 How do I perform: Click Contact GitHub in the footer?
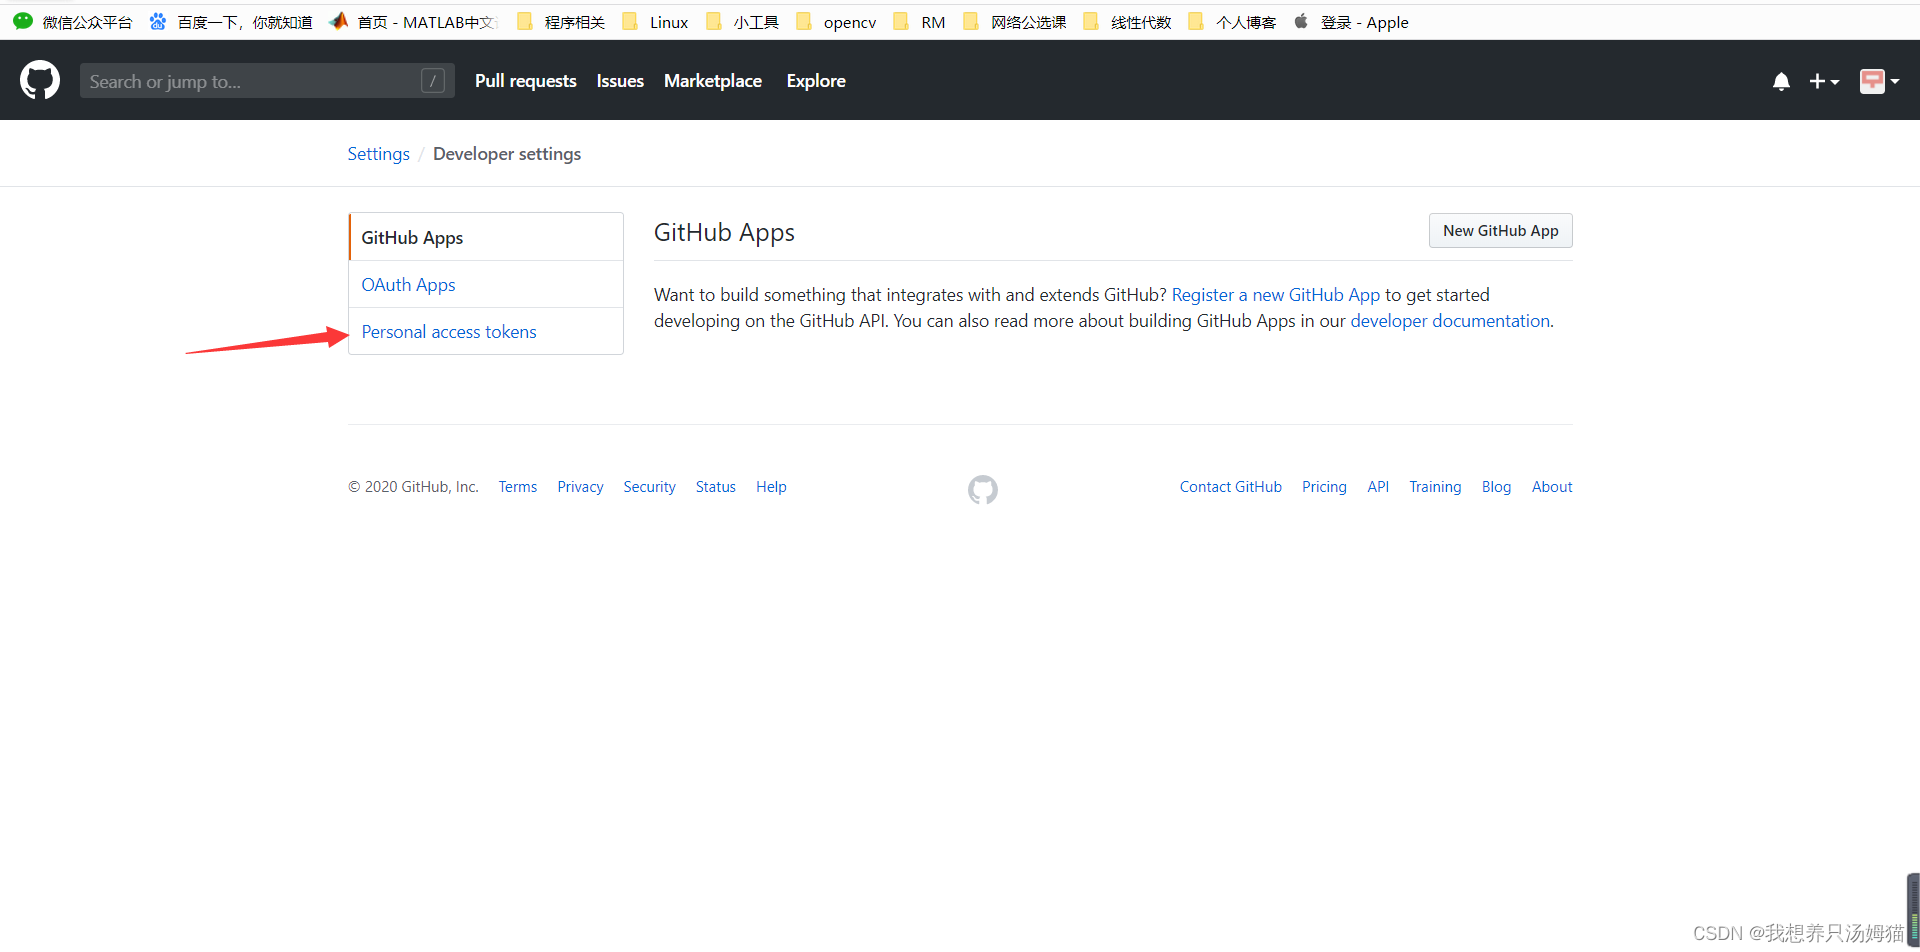click(1230, 487)
